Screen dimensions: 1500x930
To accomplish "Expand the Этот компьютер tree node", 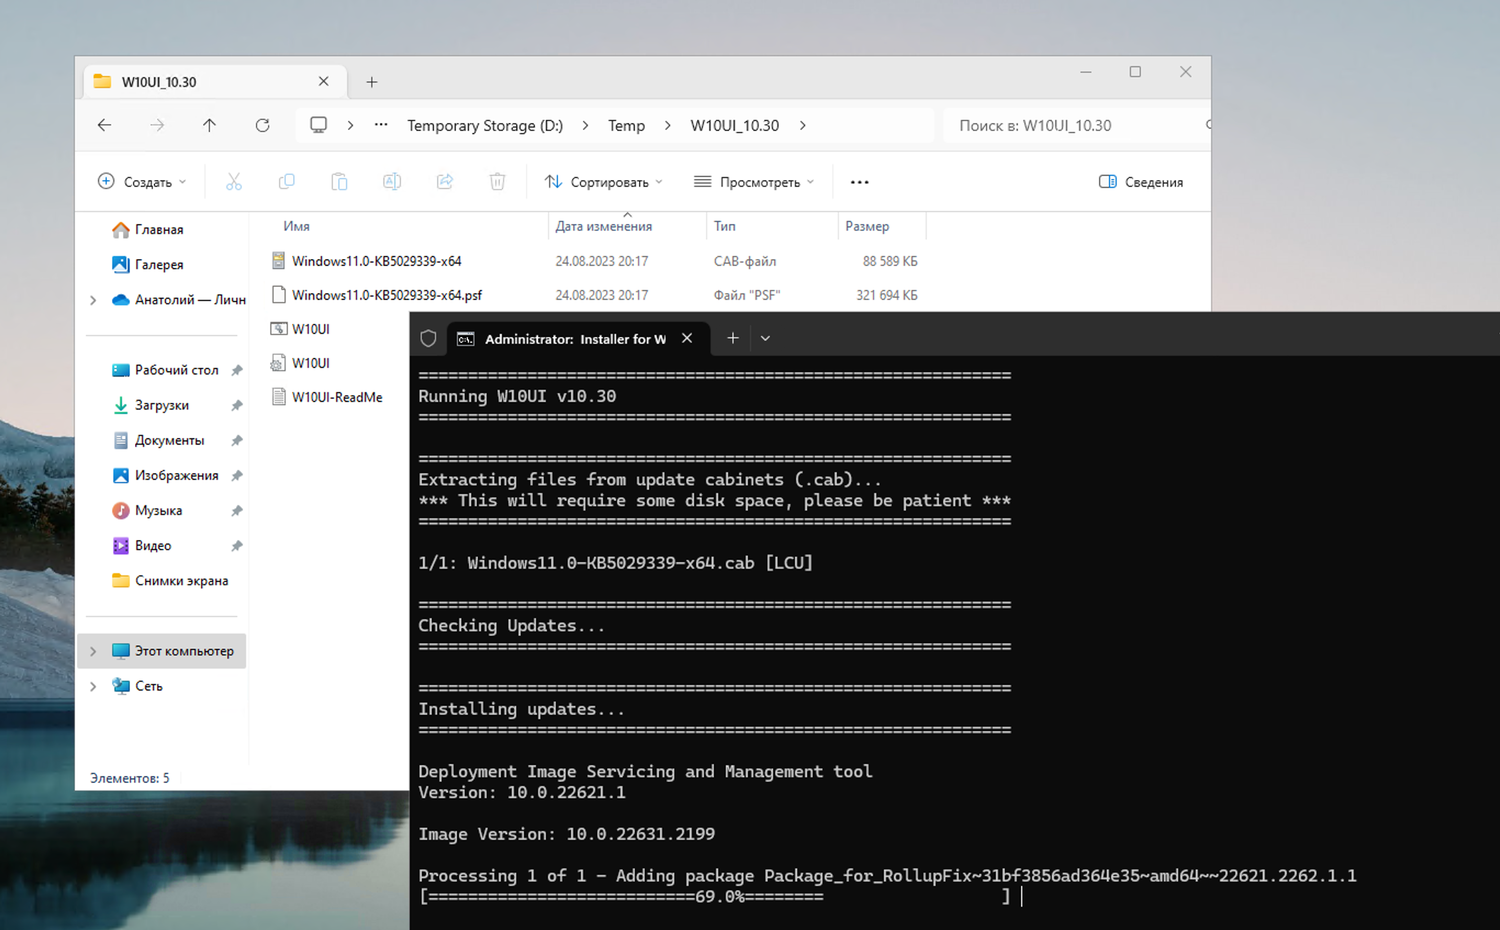I will [x=93, y=651].
